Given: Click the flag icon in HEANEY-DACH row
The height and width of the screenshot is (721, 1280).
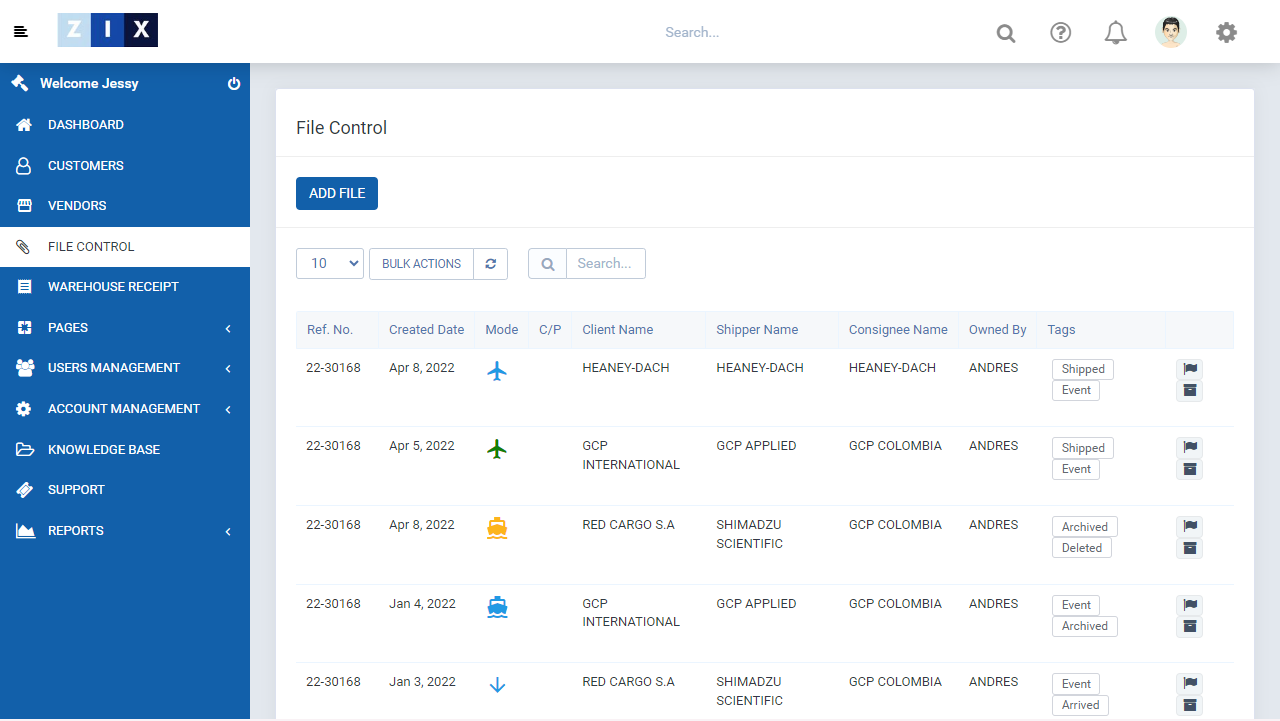Looking at the screenshot, I should coord(1189,369).
